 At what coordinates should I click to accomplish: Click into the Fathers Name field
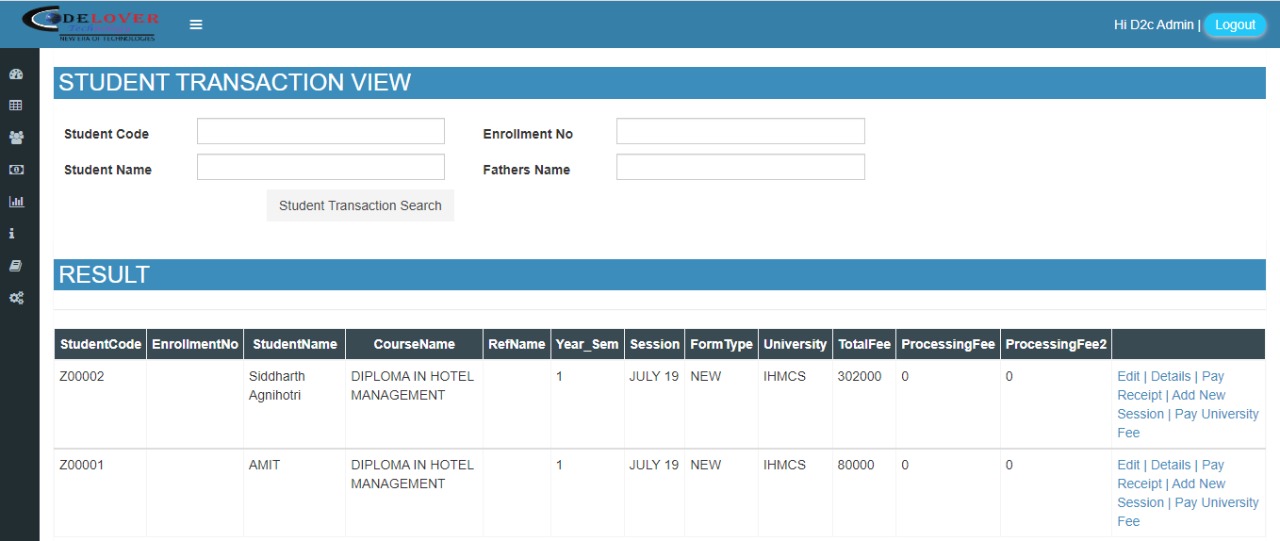click(740, 167)
